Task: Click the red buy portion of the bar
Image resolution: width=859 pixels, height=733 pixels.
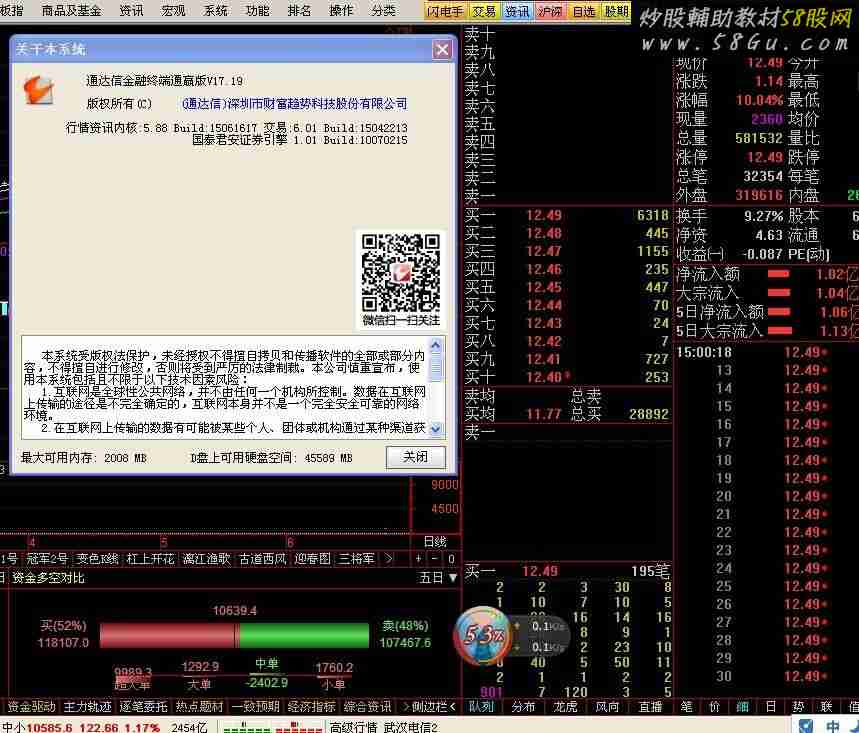Action: pos(169,635)
